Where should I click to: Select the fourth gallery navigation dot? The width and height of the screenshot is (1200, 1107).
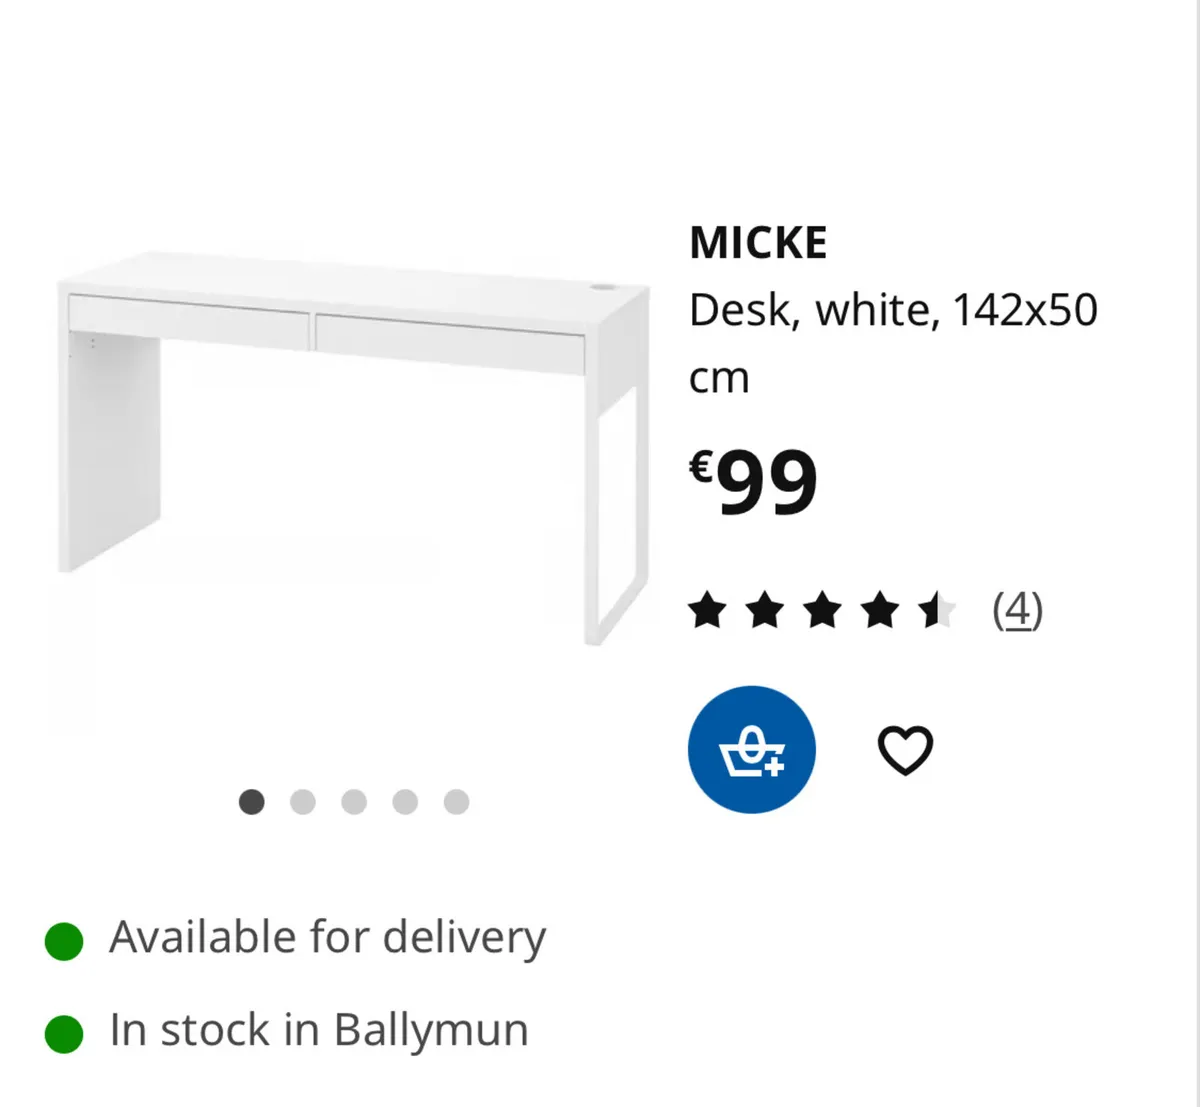(x=404, y=802)
